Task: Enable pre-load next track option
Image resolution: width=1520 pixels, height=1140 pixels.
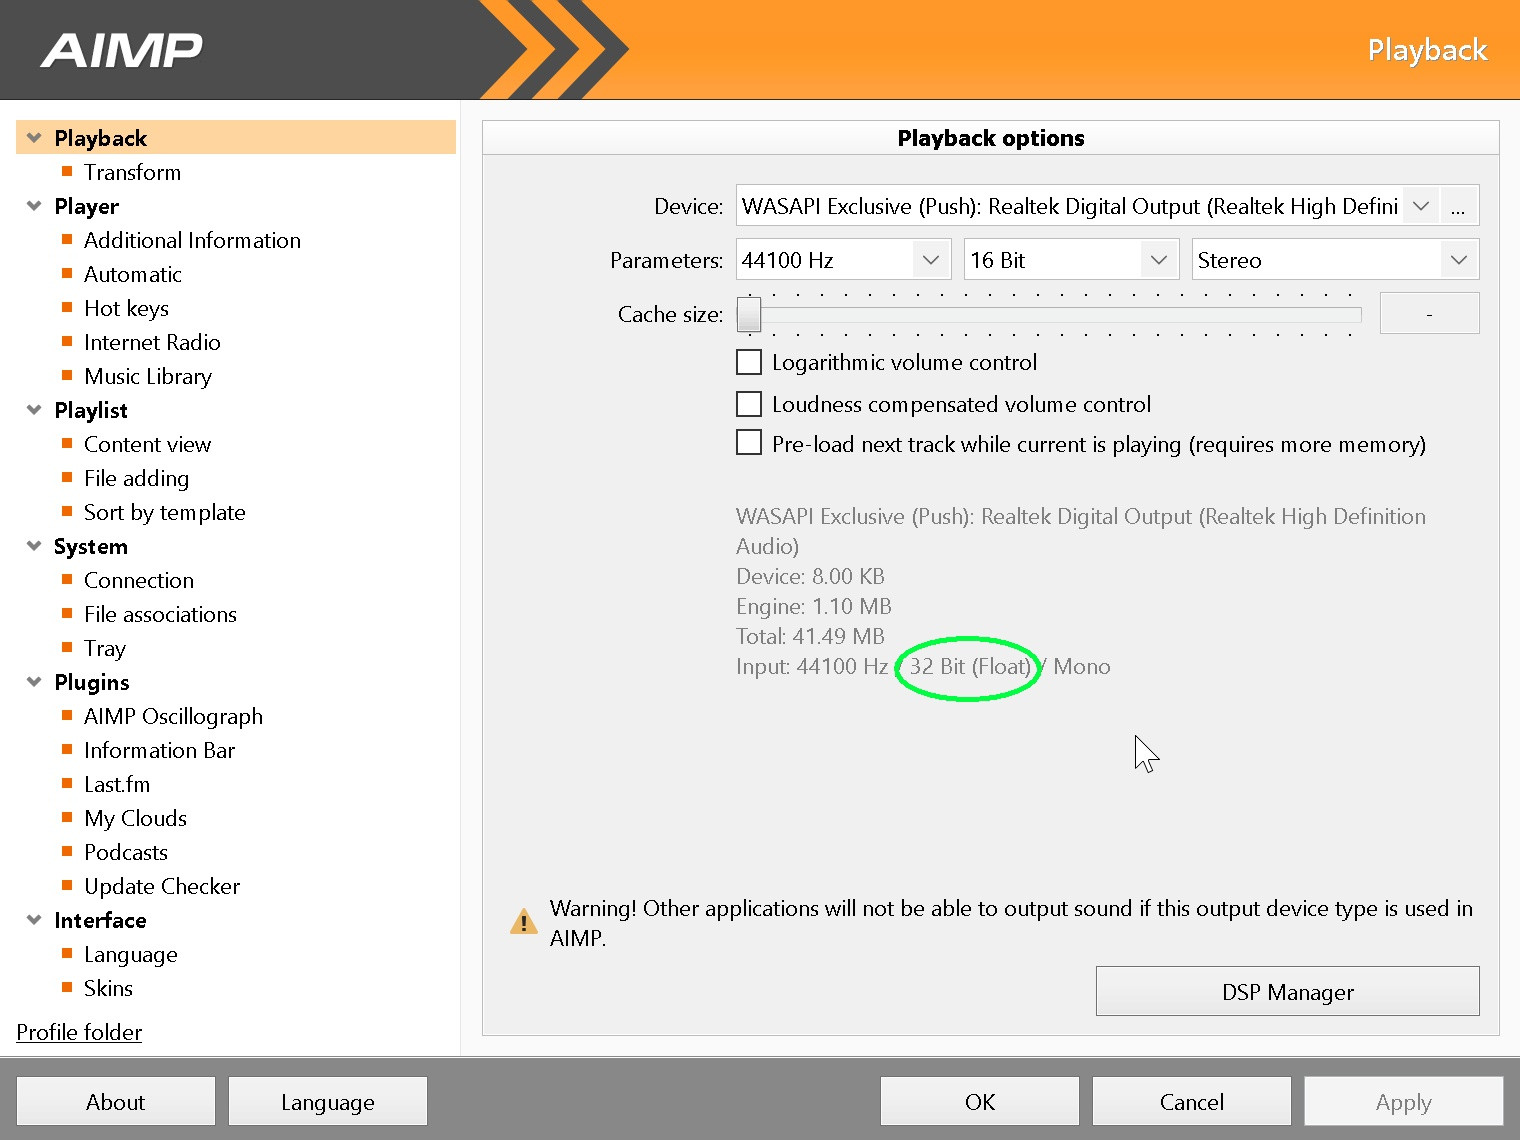Action: [749, 443]
